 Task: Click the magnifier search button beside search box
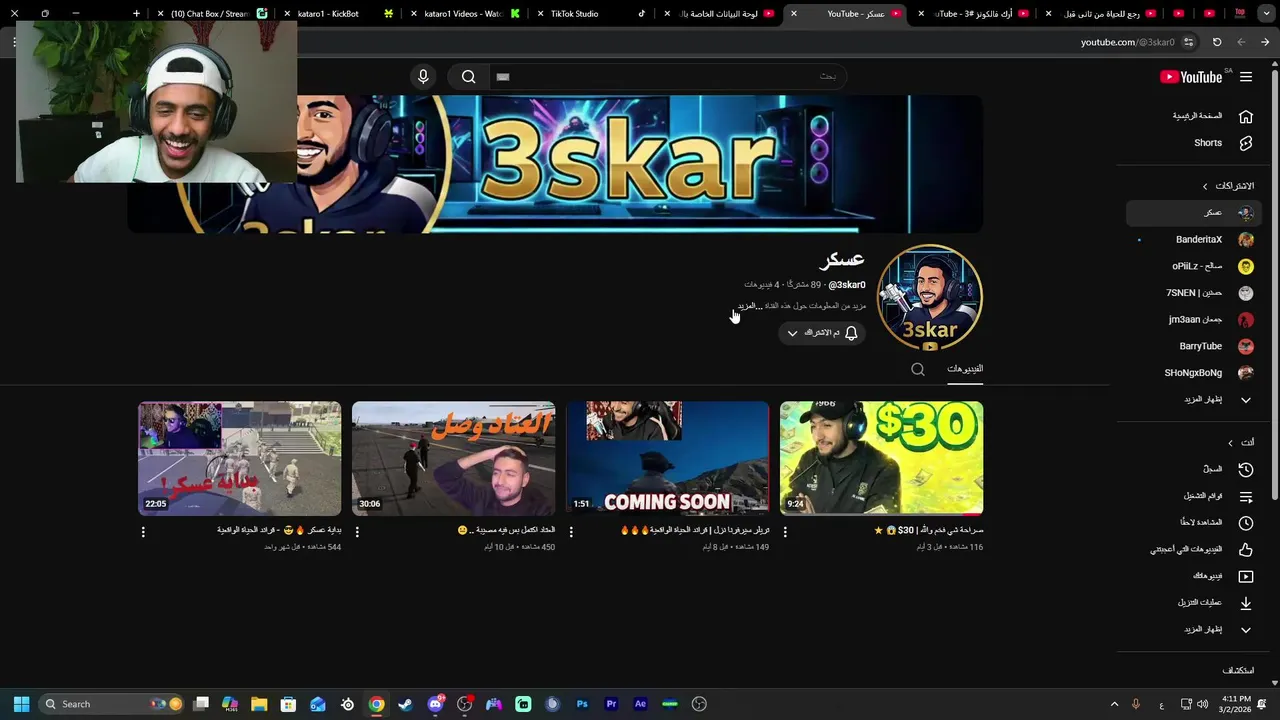tap(468, 77)
